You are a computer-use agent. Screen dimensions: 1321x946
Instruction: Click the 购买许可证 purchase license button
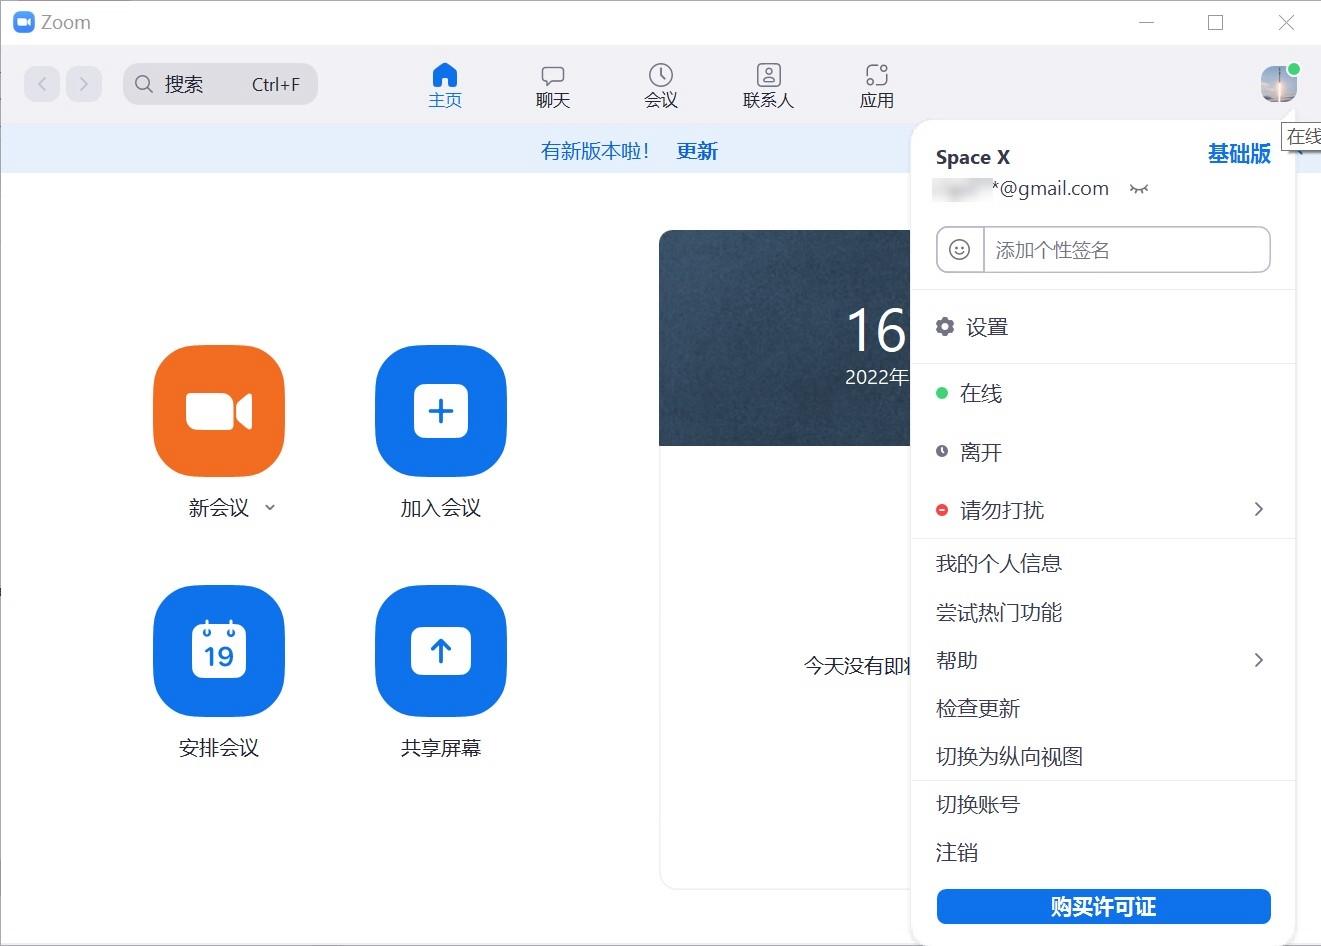tap(1103, 907)
